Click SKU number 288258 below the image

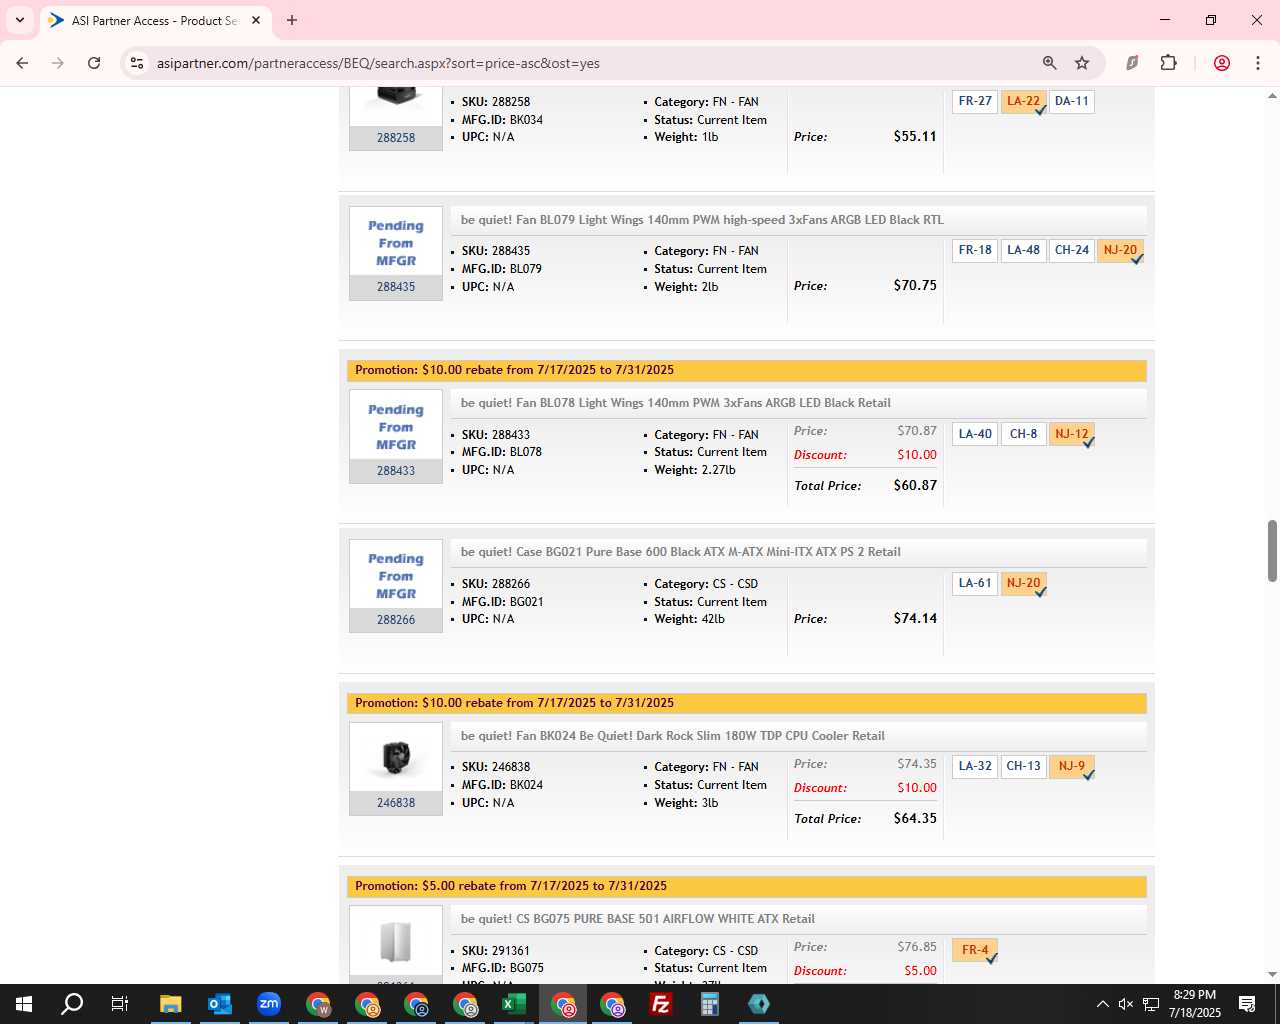pyautogui.click(x=396, y=138)
